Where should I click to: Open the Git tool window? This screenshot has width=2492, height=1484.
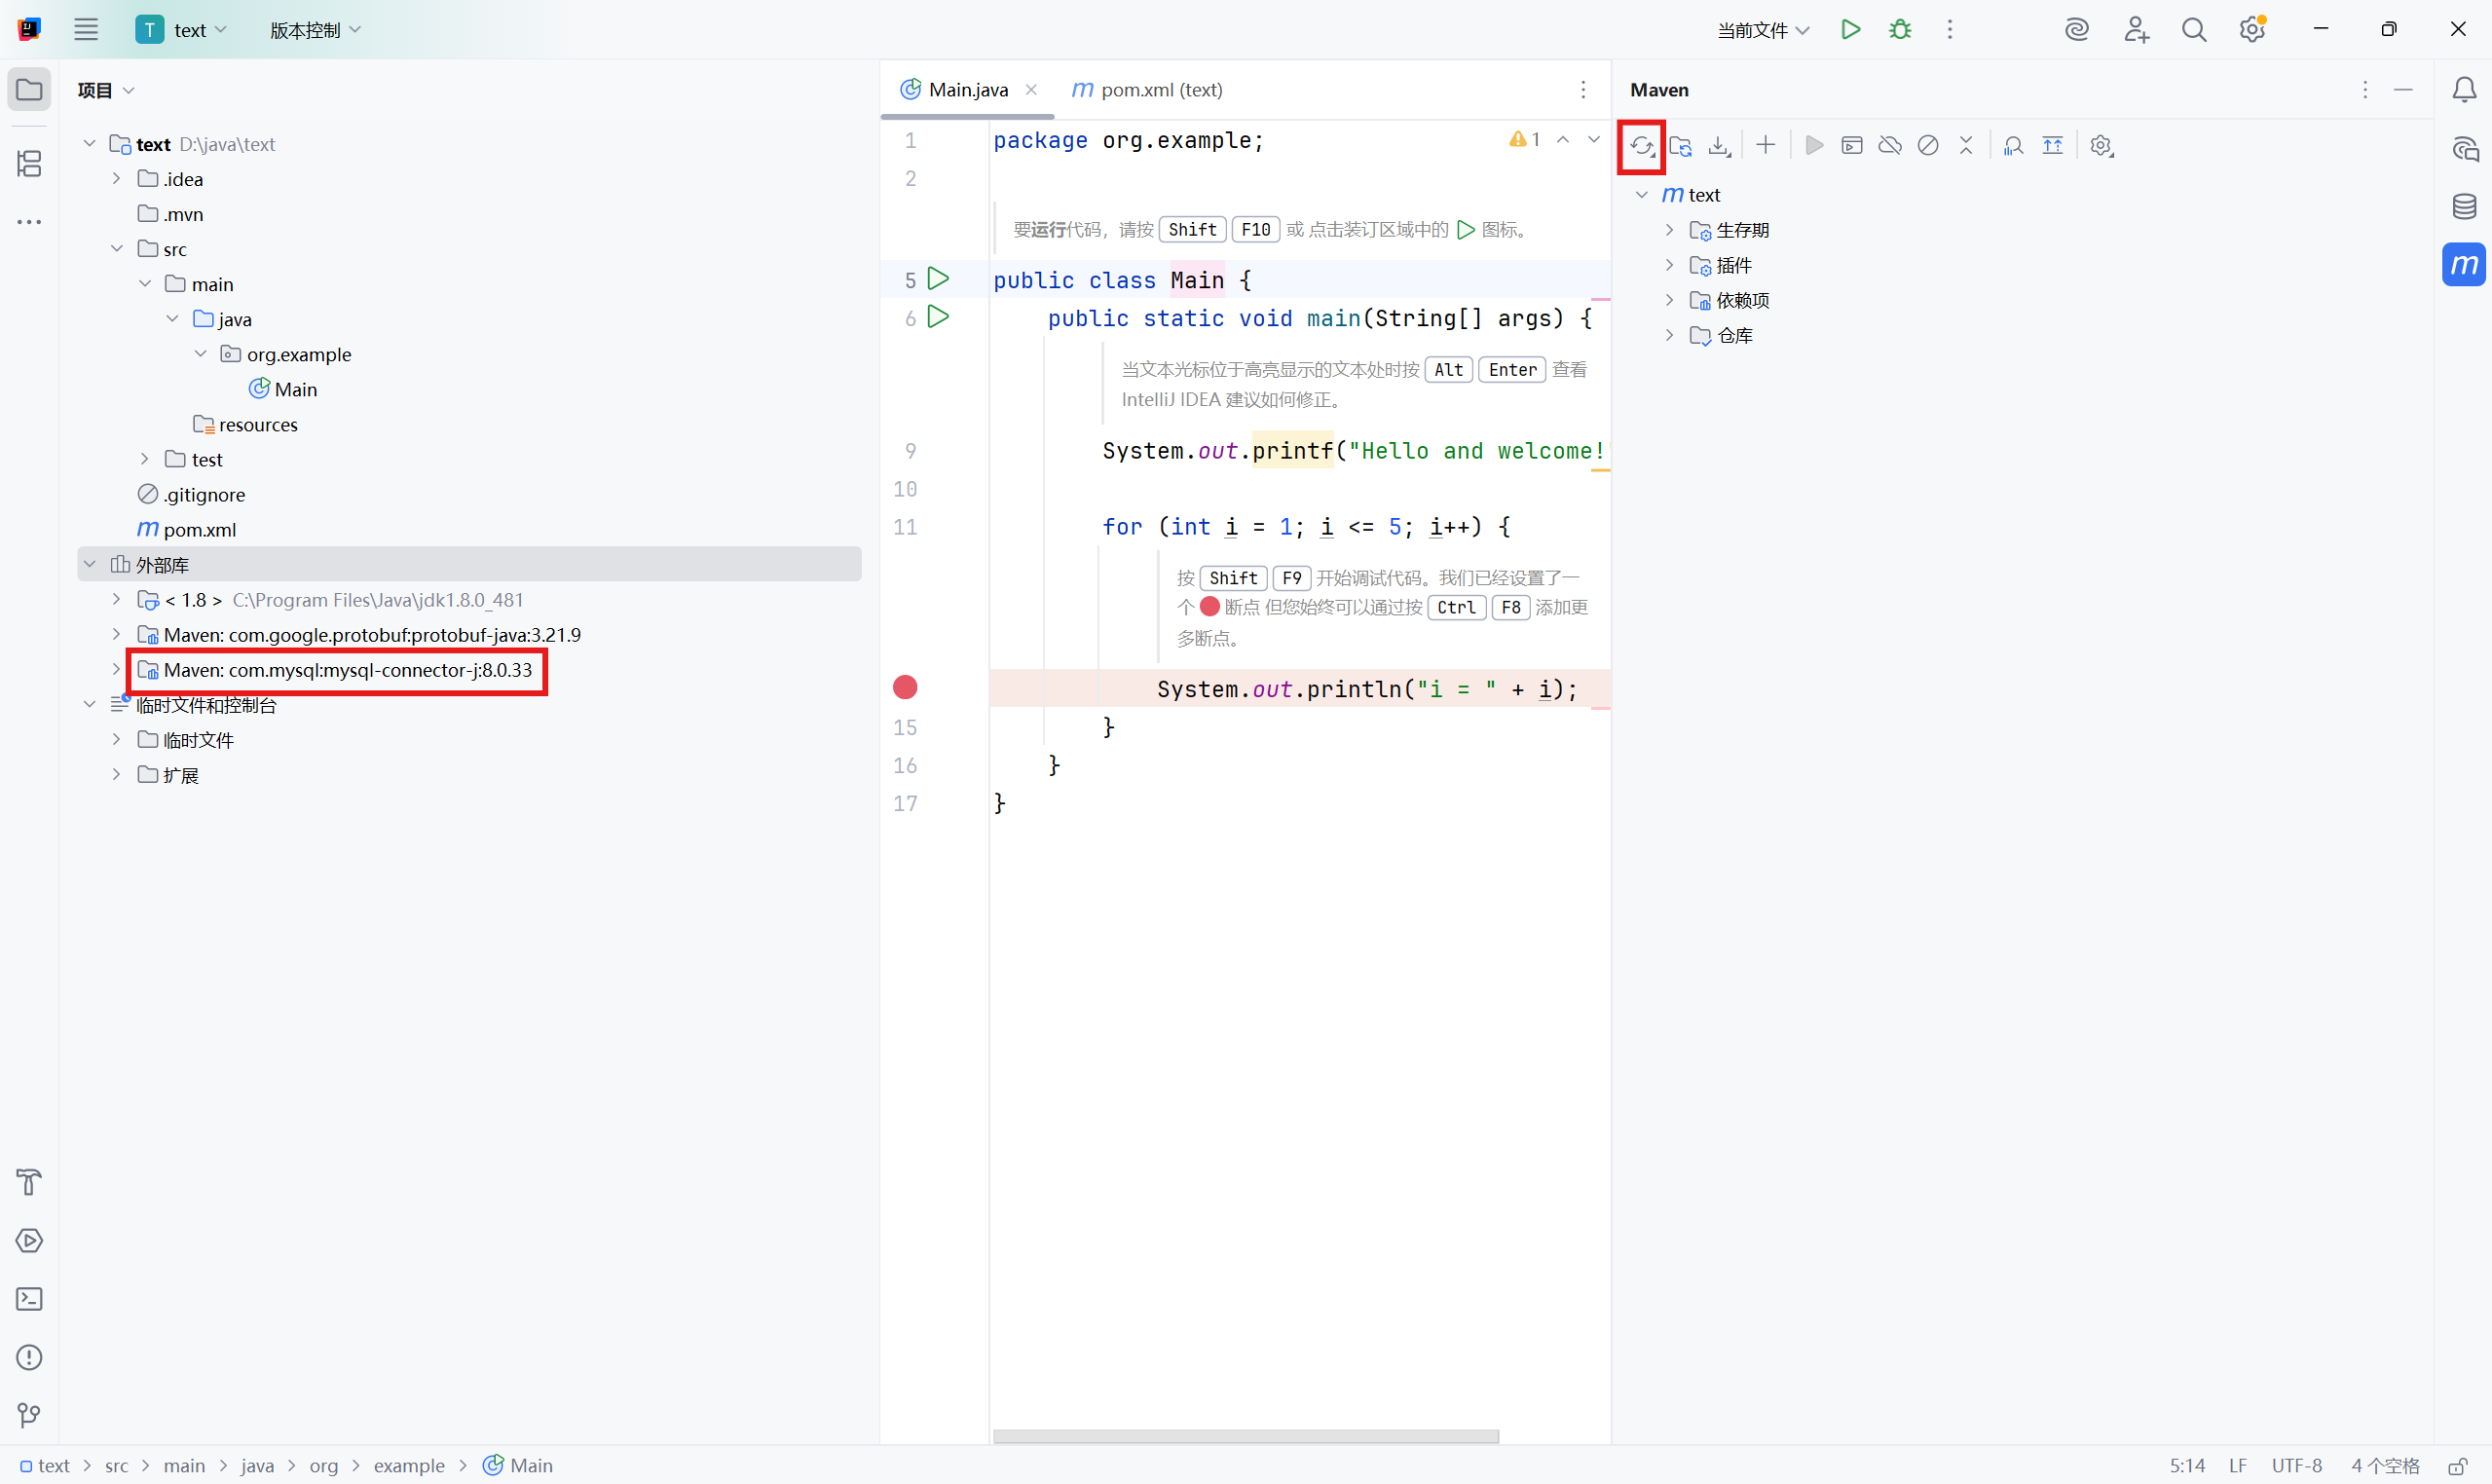click(x=29, y=1415)
